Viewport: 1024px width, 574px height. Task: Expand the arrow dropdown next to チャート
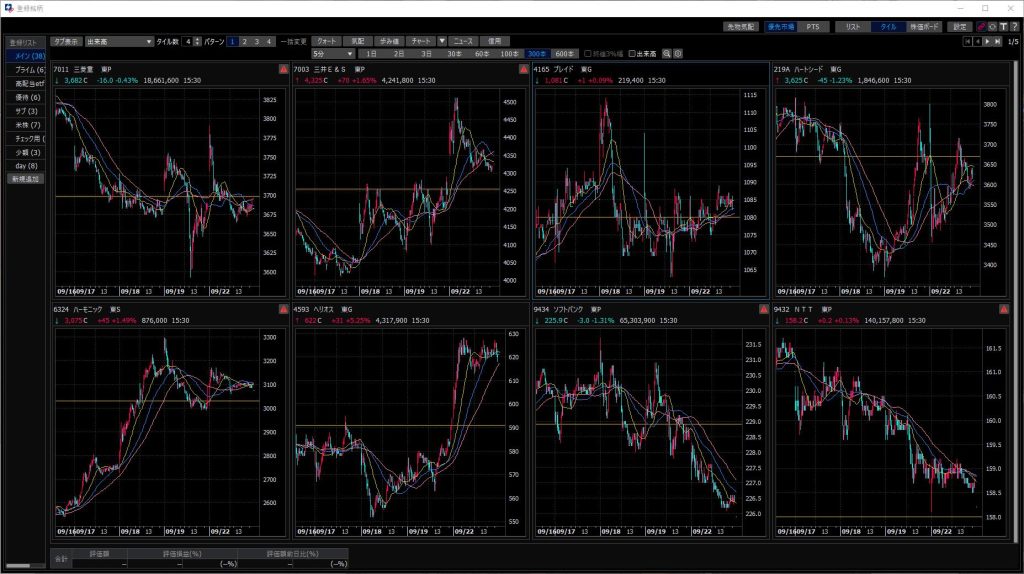click(442, 41)
